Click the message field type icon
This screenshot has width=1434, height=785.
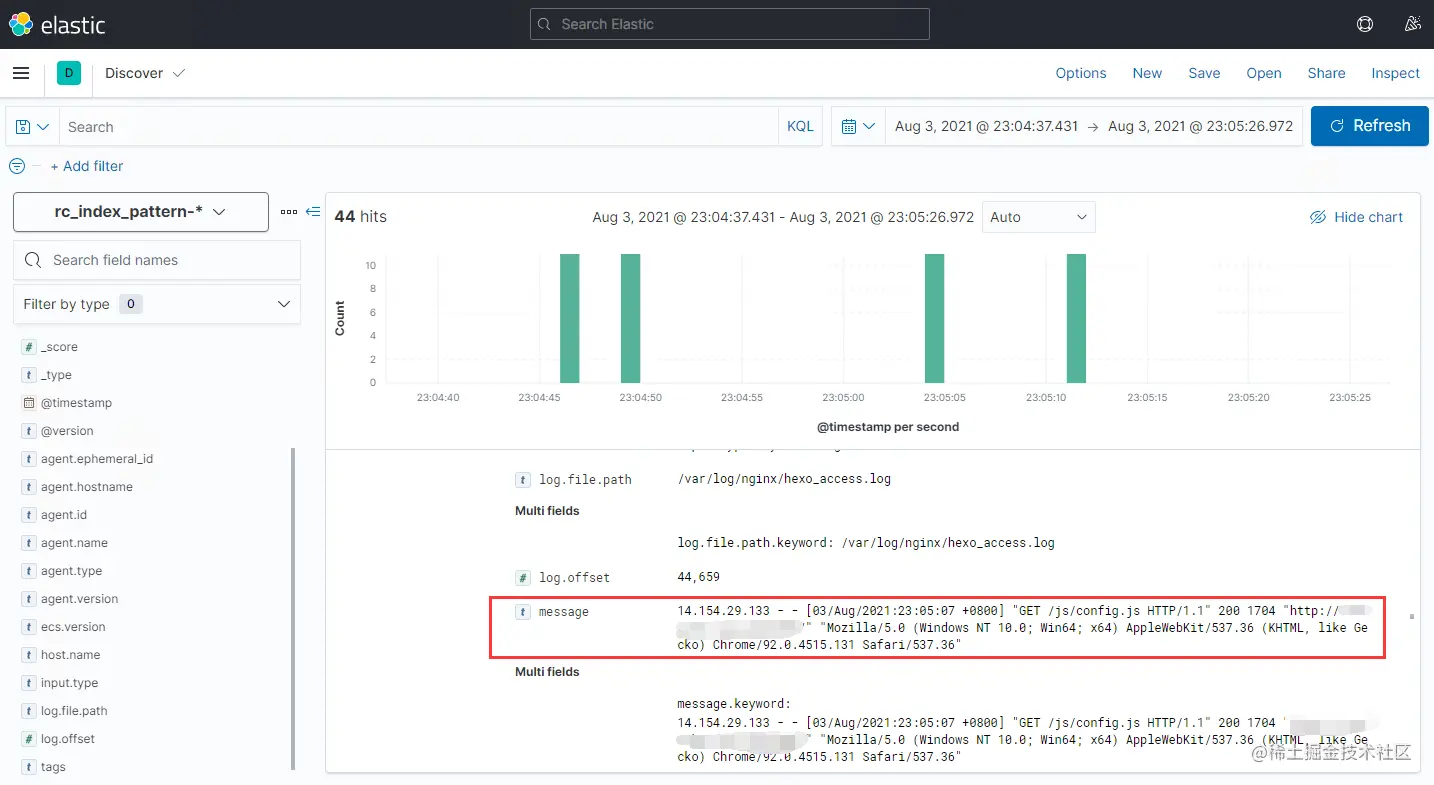pyautogui.click(x=522, y=612)
